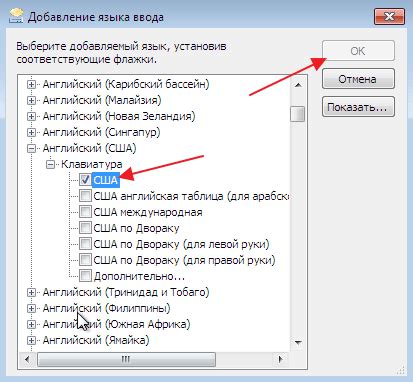Viewport: 413px width, 382px height.
Task: Expand Английский (Ямайка) node
Action: pos(31,340)
